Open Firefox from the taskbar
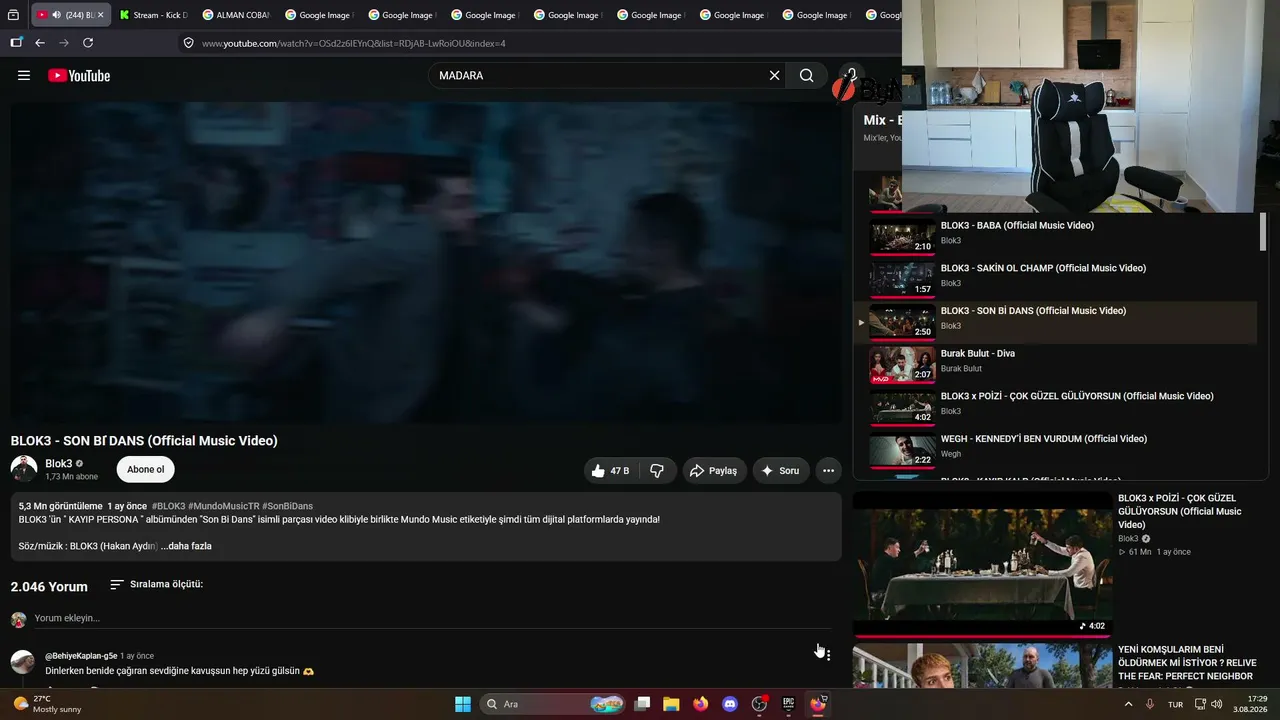 point(700,704)
